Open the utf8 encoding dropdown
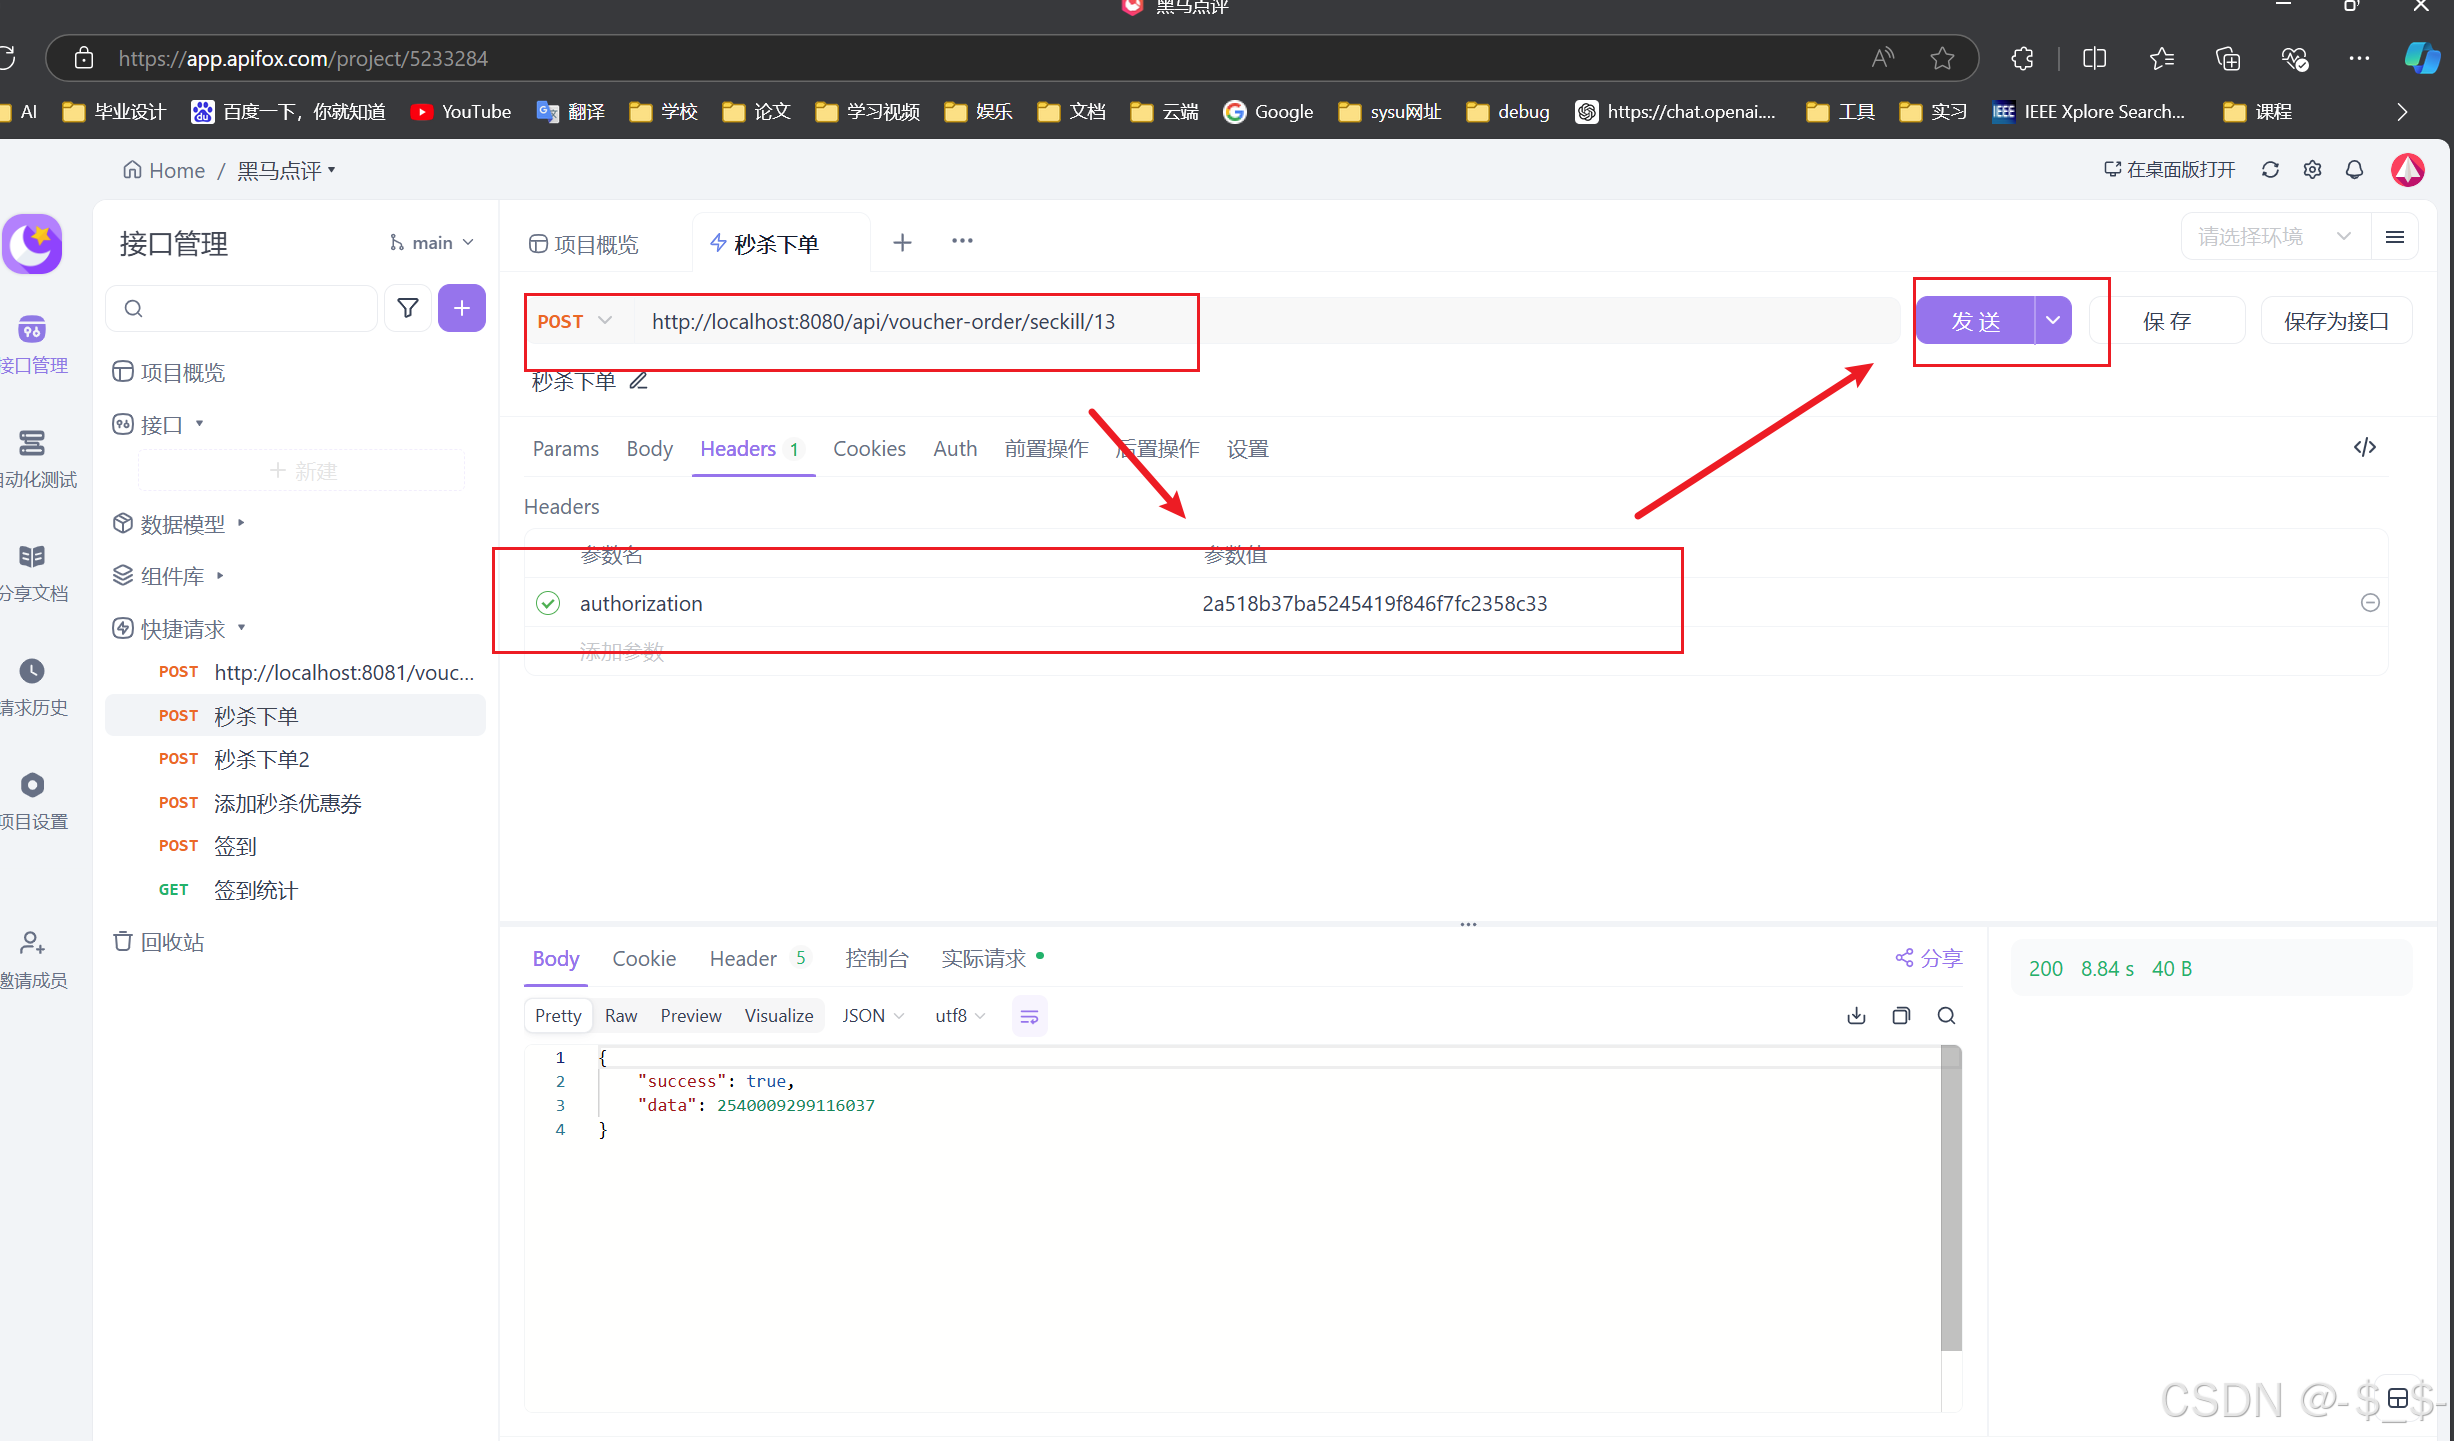Image resolution: width=2454 pixels, height=1441 pixels. point(960,1016)
